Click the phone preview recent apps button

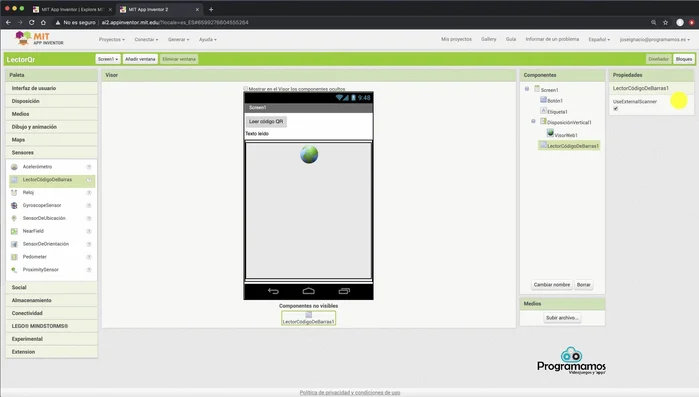click(344, 291)
